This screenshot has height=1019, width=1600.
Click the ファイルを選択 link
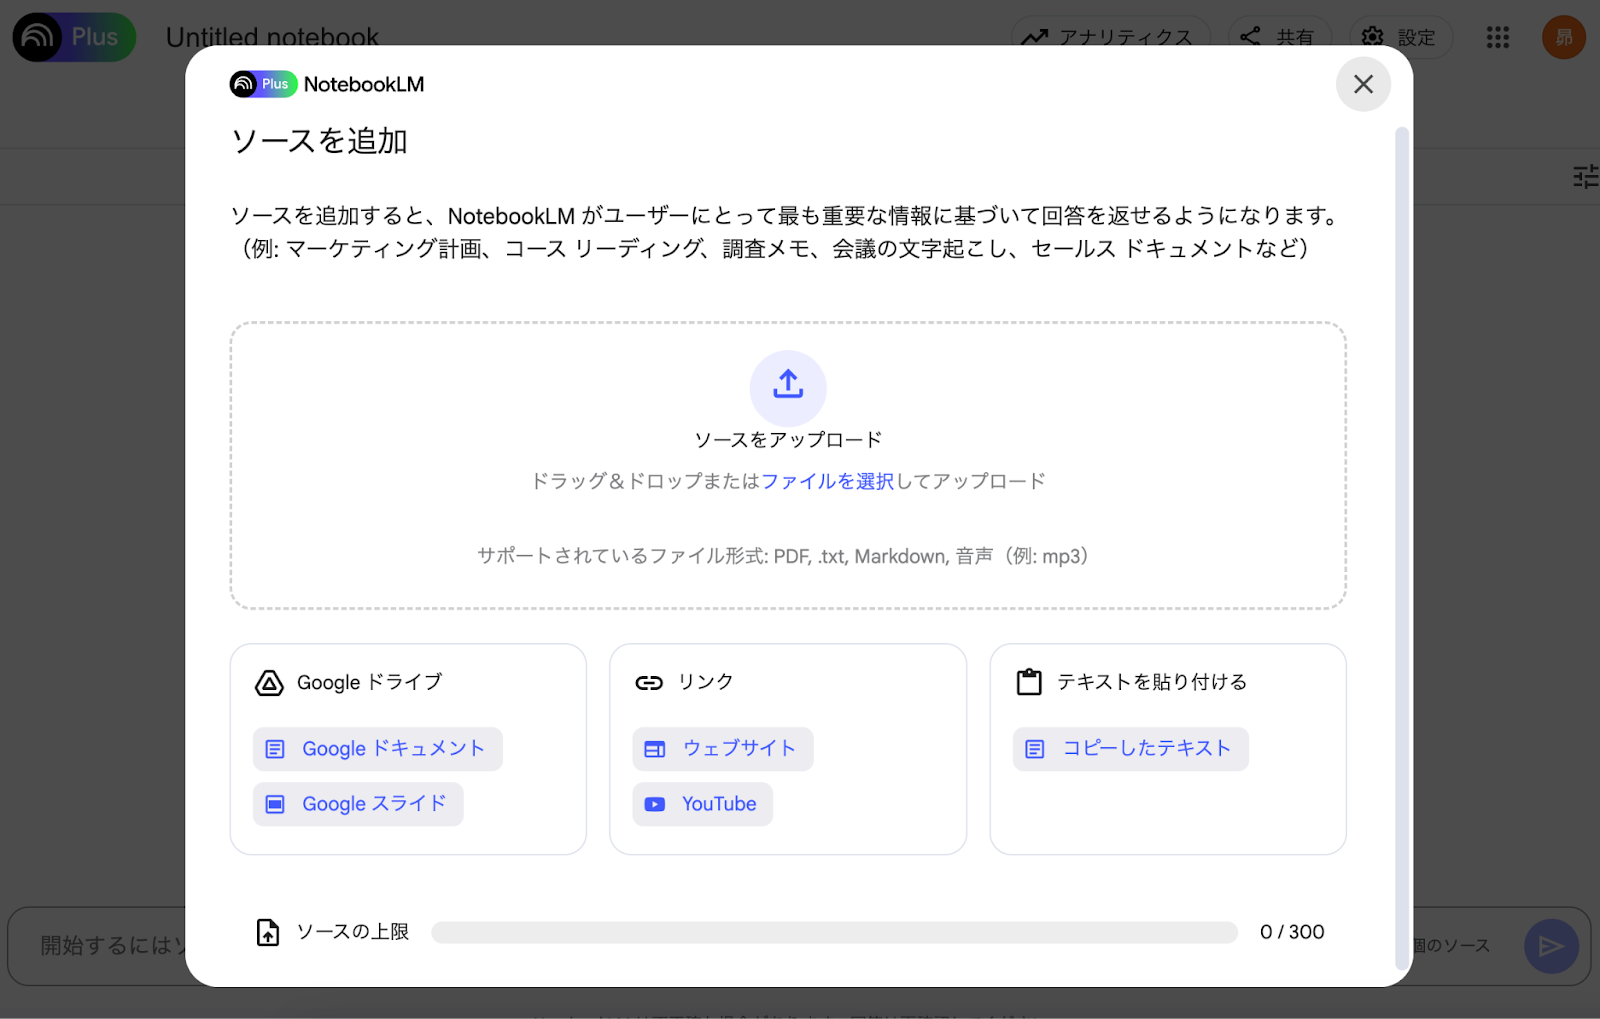click(827, 481)
